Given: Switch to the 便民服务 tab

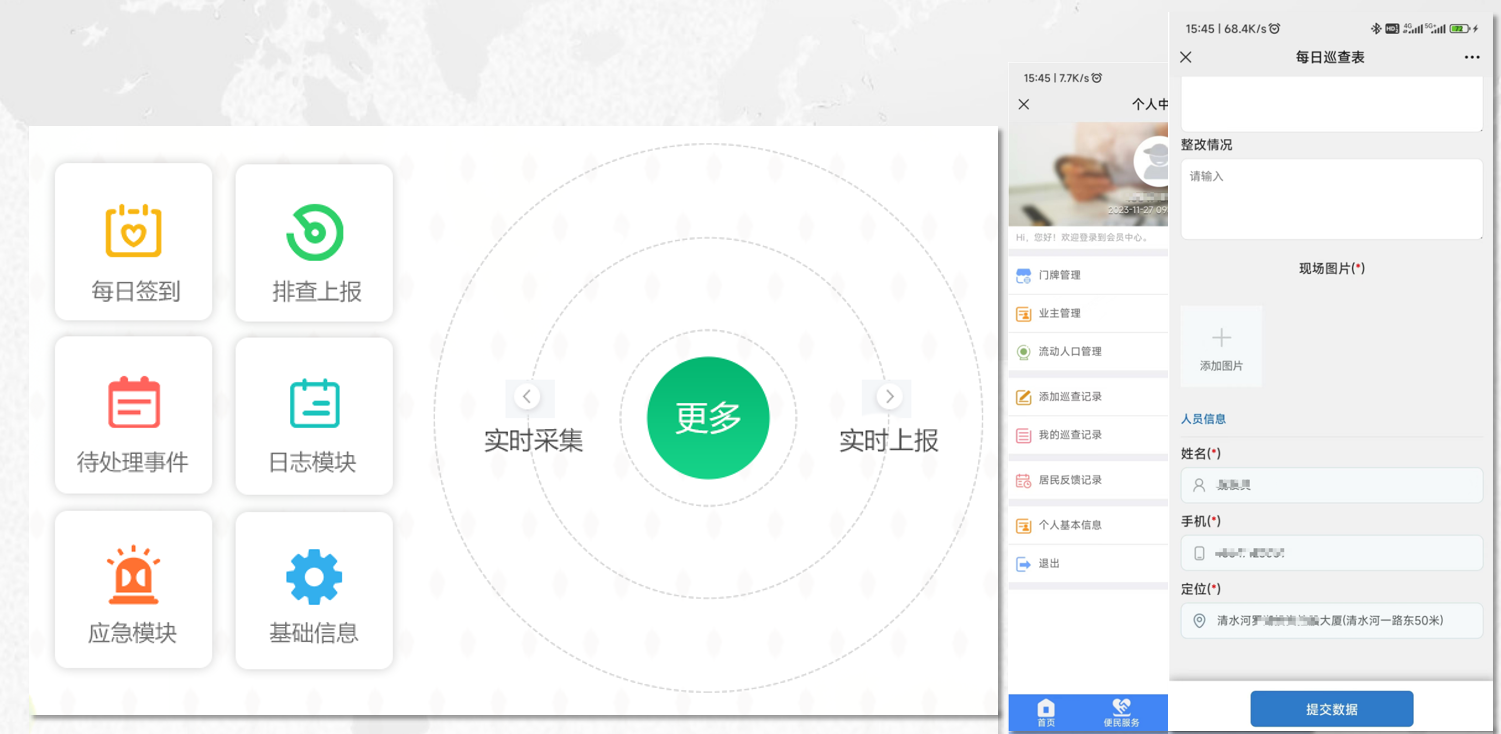Looking at the screenshot, I should [1121, 712].
